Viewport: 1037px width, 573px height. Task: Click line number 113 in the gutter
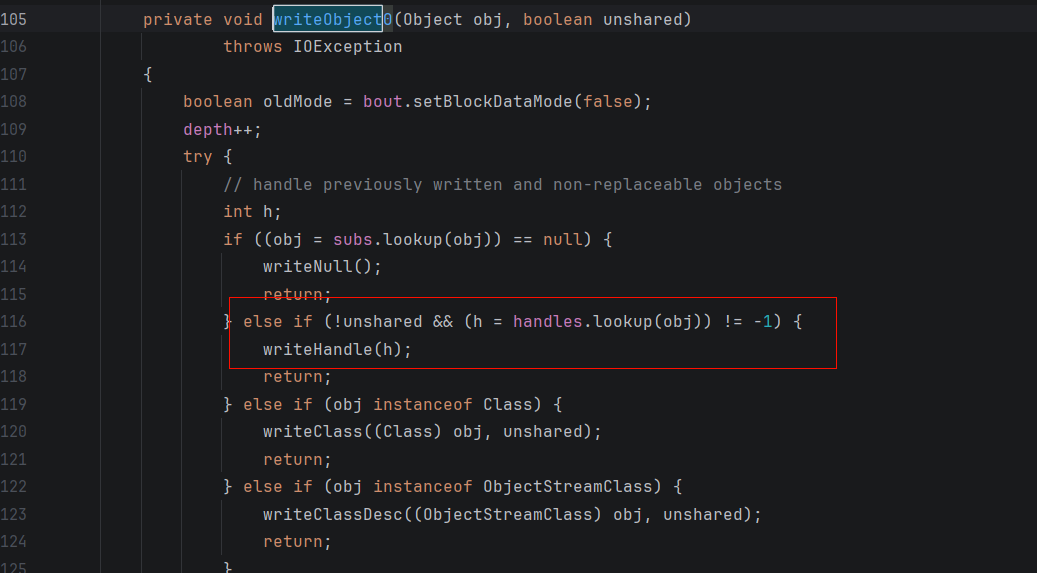pos(14,239)
